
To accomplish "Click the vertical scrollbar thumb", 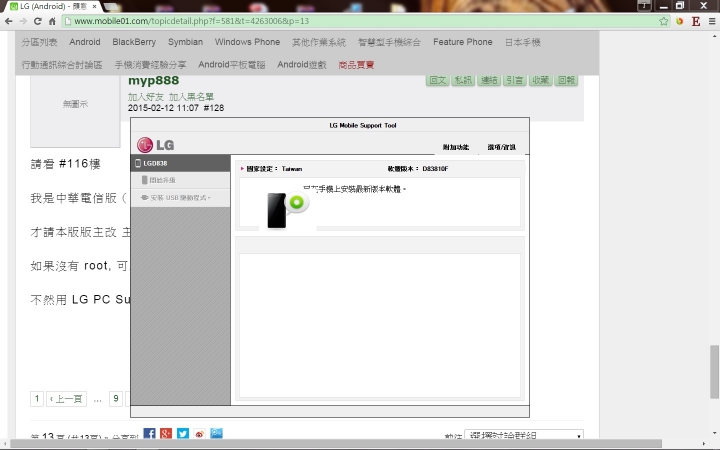I will tap(714, 371).
